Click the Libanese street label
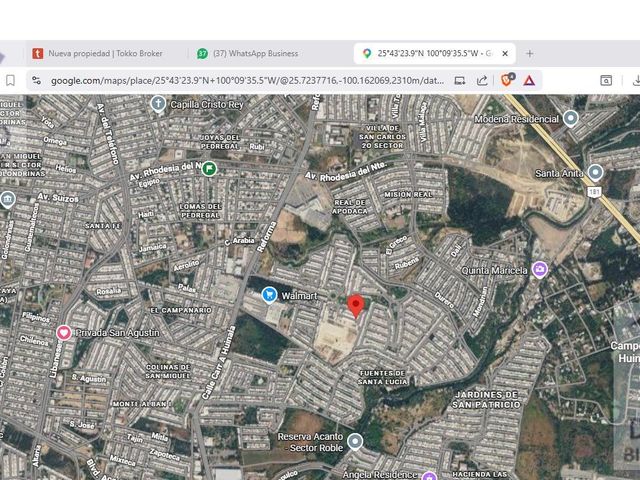The height and width of the screenshot is (480, 640). point(55,360)
